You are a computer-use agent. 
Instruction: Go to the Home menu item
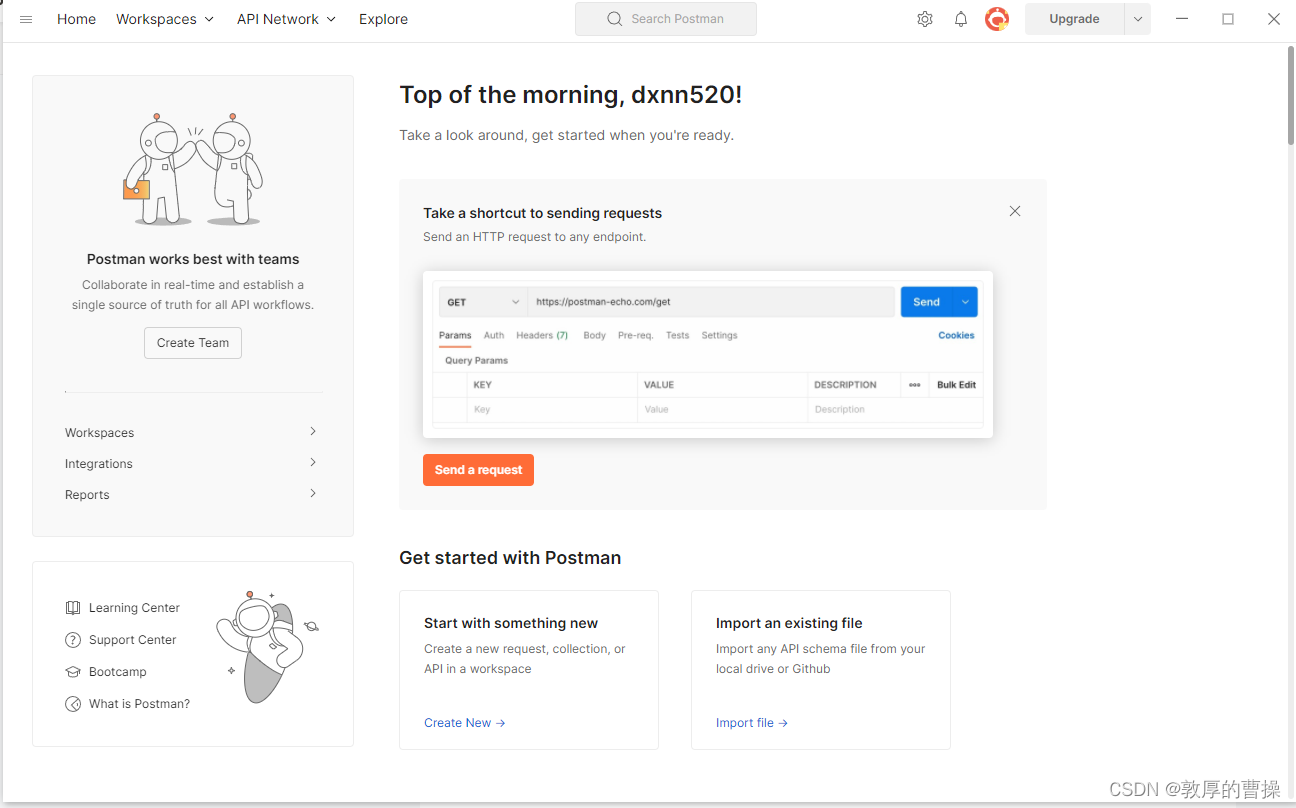[77, 19]
